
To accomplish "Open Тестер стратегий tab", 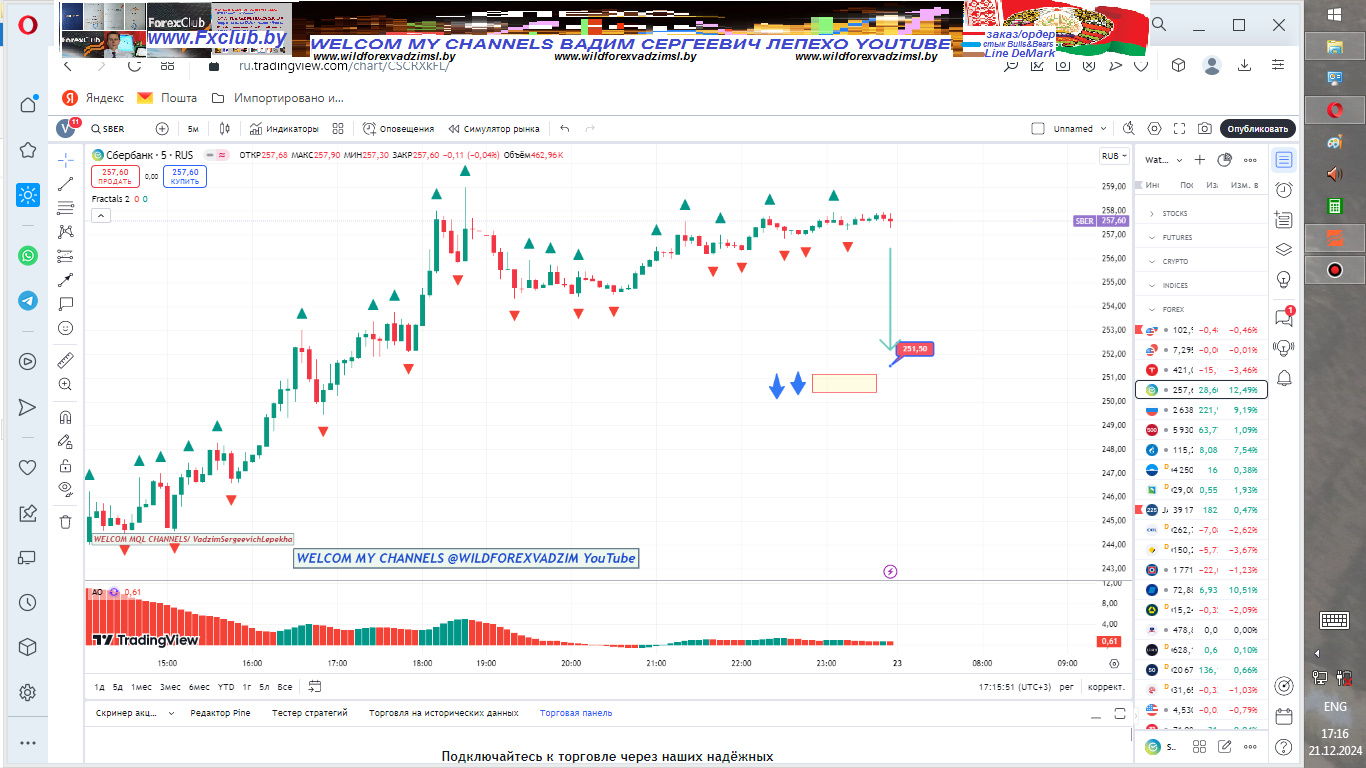I will (x=310, y=713).
